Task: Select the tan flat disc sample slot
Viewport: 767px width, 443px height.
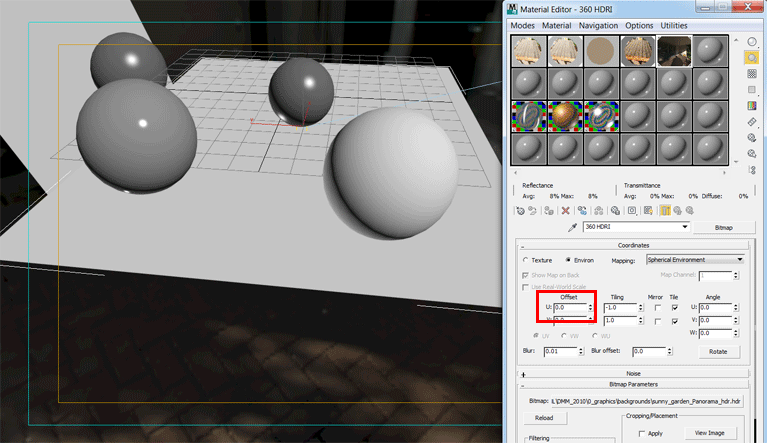Action: pyautogui.click(x=601, y=51)
